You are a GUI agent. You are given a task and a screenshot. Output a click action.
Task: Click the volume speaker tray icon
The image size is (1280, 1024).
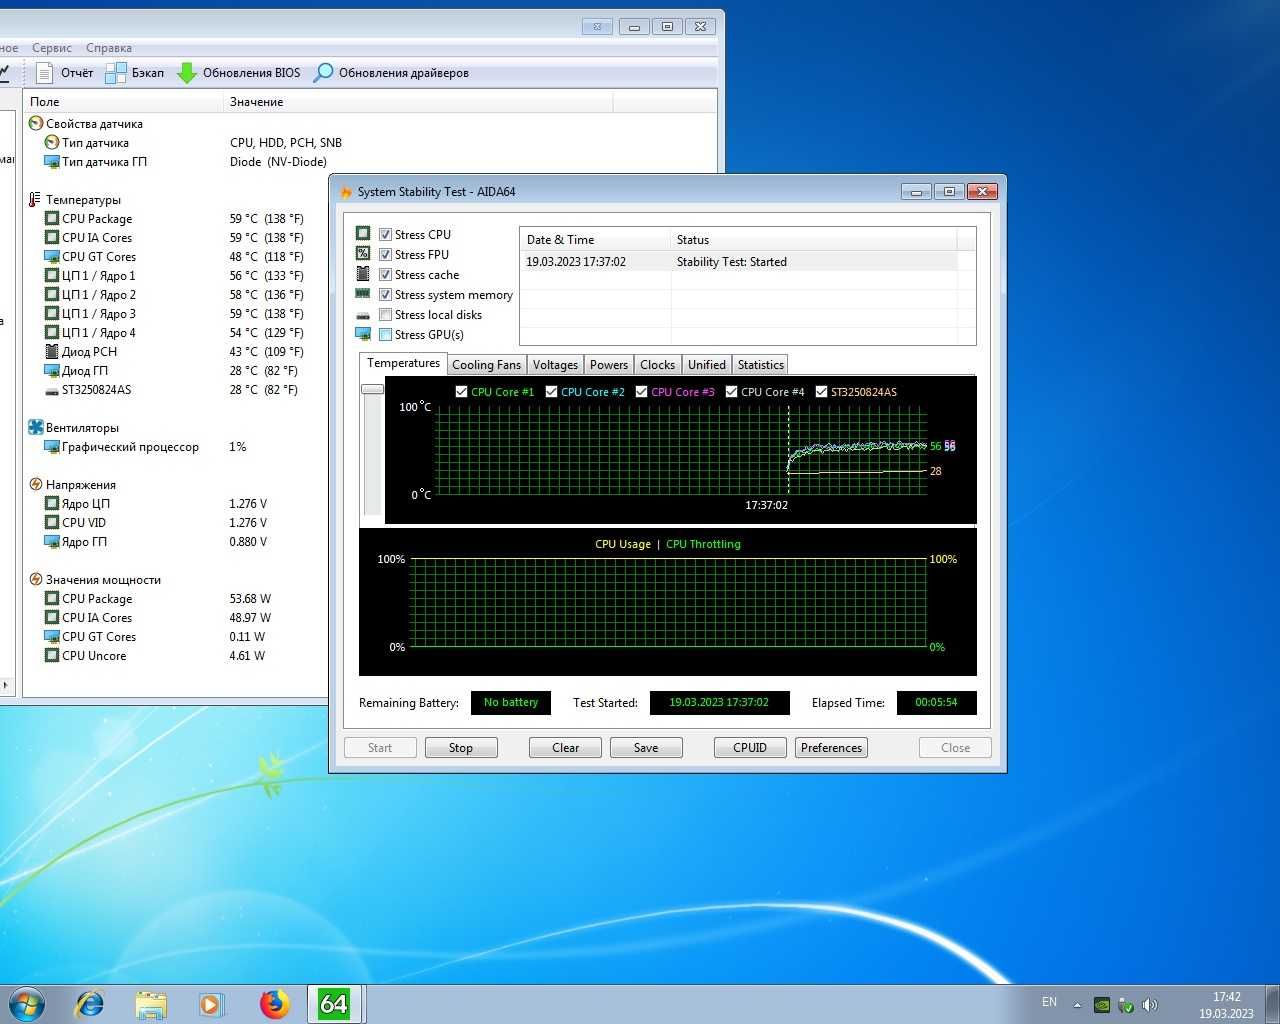click(1150, 1005)
